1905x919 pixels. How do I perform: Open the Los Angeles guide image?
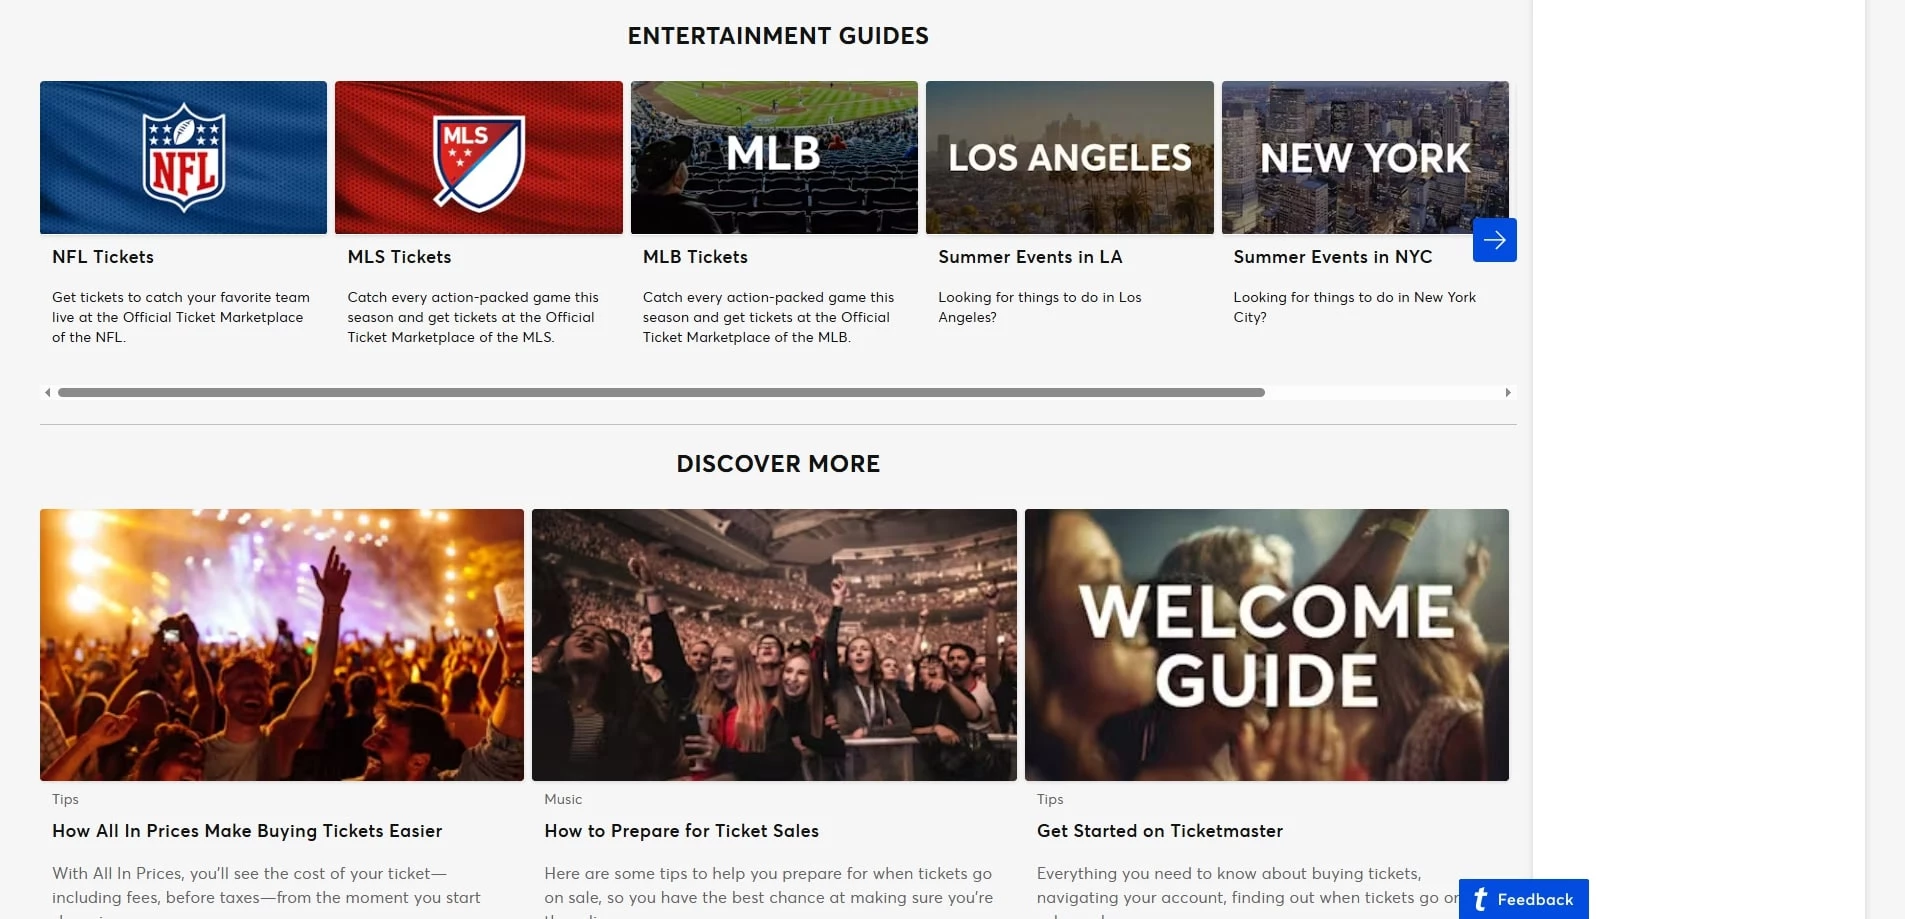pos(1069,158)
